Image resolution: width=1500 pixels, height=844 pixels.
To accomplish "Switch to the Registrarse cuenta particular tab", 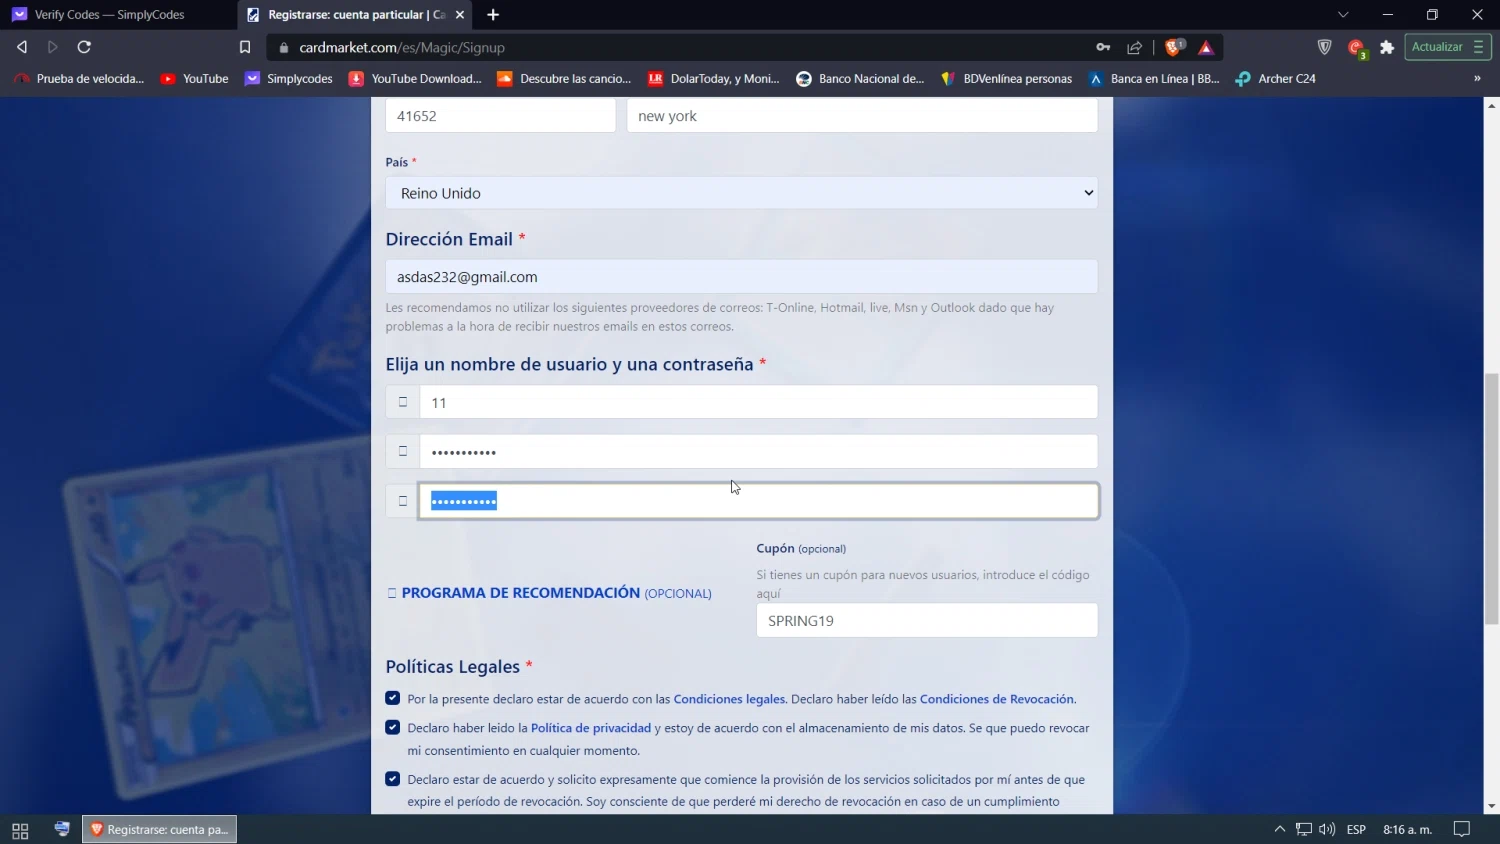I will tap(355, 15).
